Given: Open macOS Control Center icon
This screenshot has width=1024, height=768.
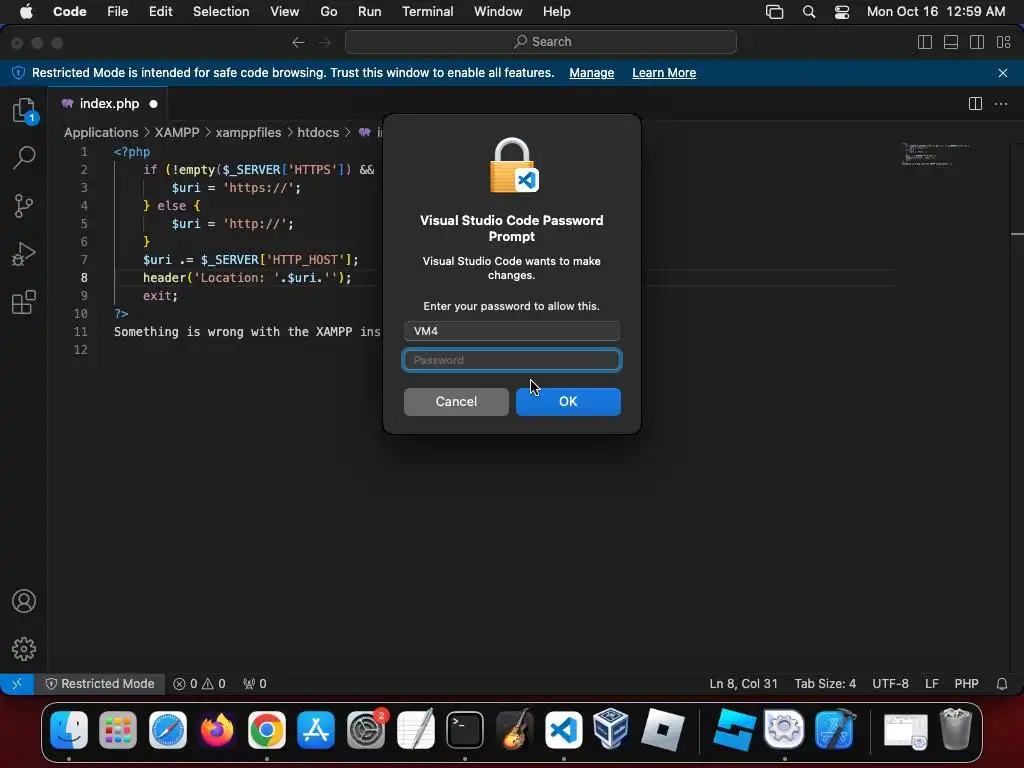Looking at the screenshot, I should pyautogui.click(x=842, y=12).
